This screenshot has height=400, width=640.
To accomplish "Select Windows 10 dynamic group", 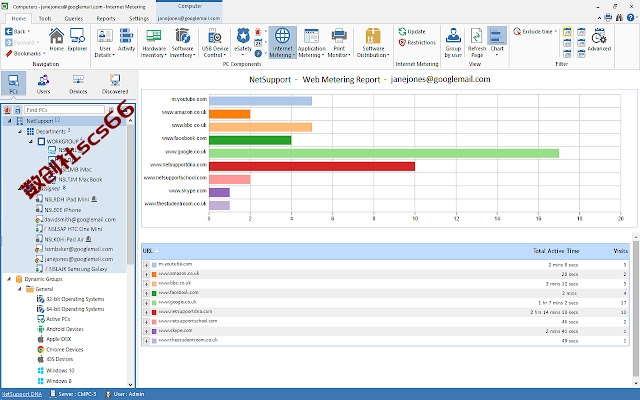I will (x=60, y=371).
